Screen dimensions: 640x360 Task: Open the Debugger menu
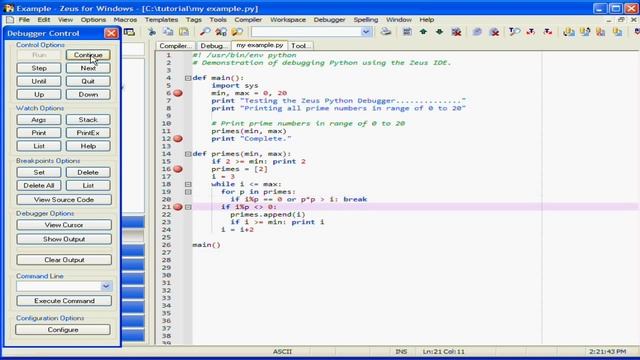tap(329, 20)
